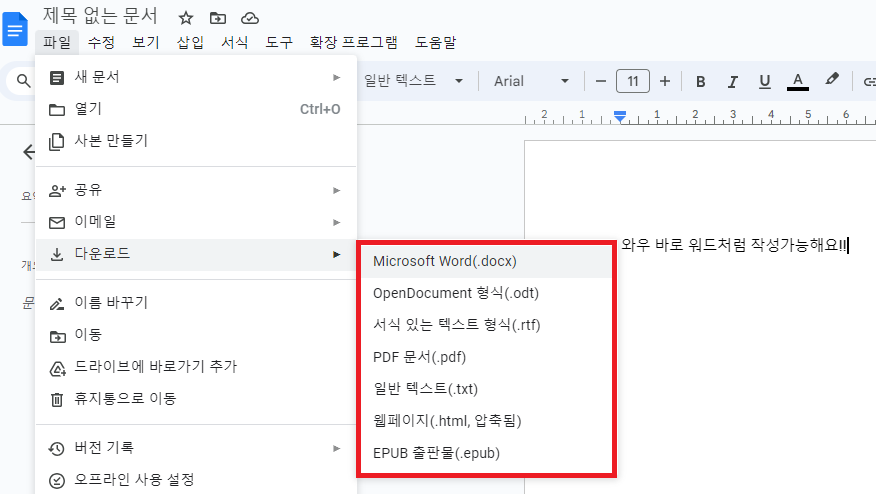Open the 도움말 menu
This screenshot has height=494, width=876.
(436, 42)
